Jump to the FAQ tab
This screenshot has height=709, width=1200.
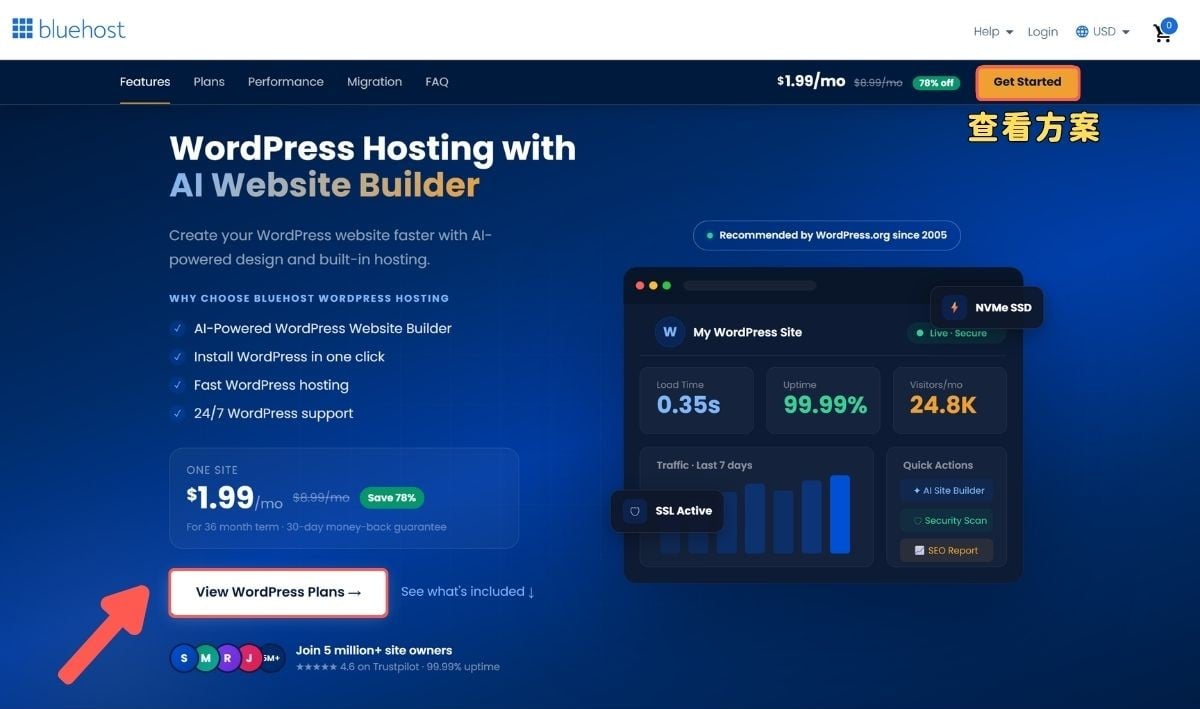(437, 82)
